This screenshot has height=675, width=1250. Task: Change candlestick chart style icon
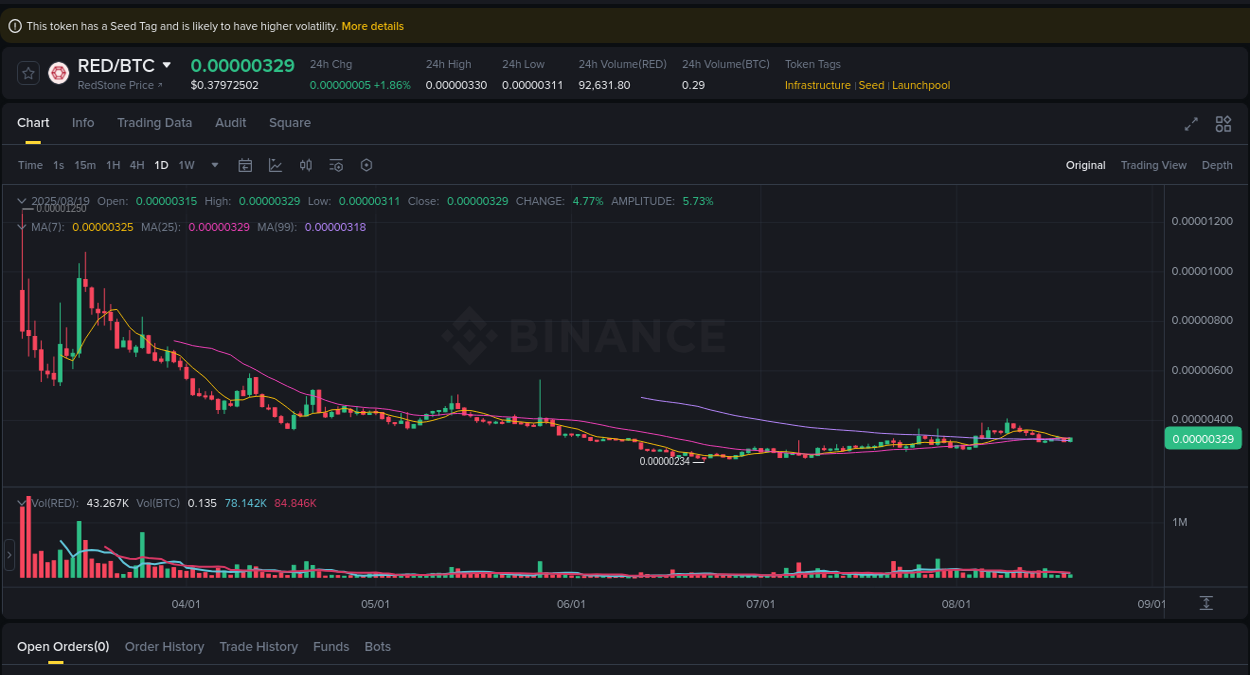point(306,165)
